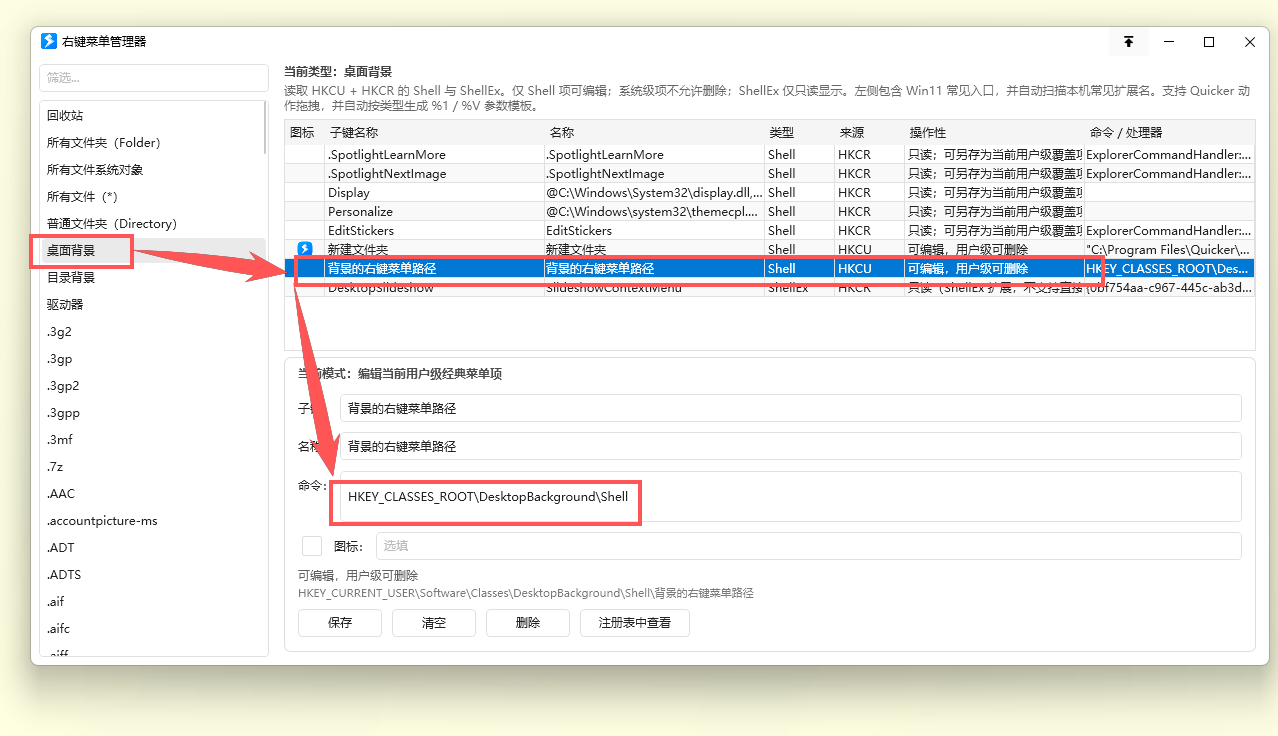Click the Quicker icon beside 新建文件夹 row
This screenshot has height=736, width=1278.
coord(305,249)
